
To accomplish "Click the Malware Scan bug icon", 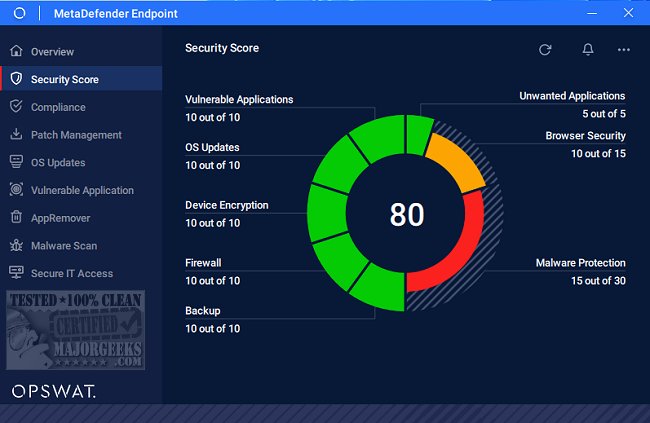I will 16,245.
